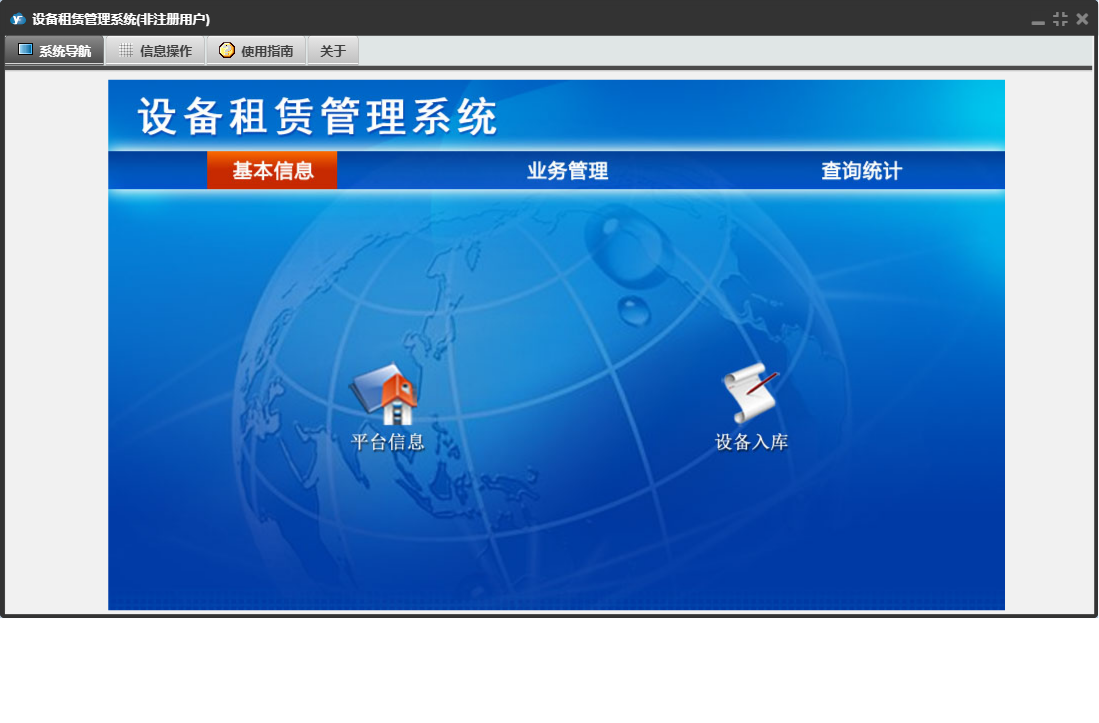Open the 设备入库 scroll icon
Viewport: 1099px width, 723px height.
pyautogui.click(x=750, y=394)
